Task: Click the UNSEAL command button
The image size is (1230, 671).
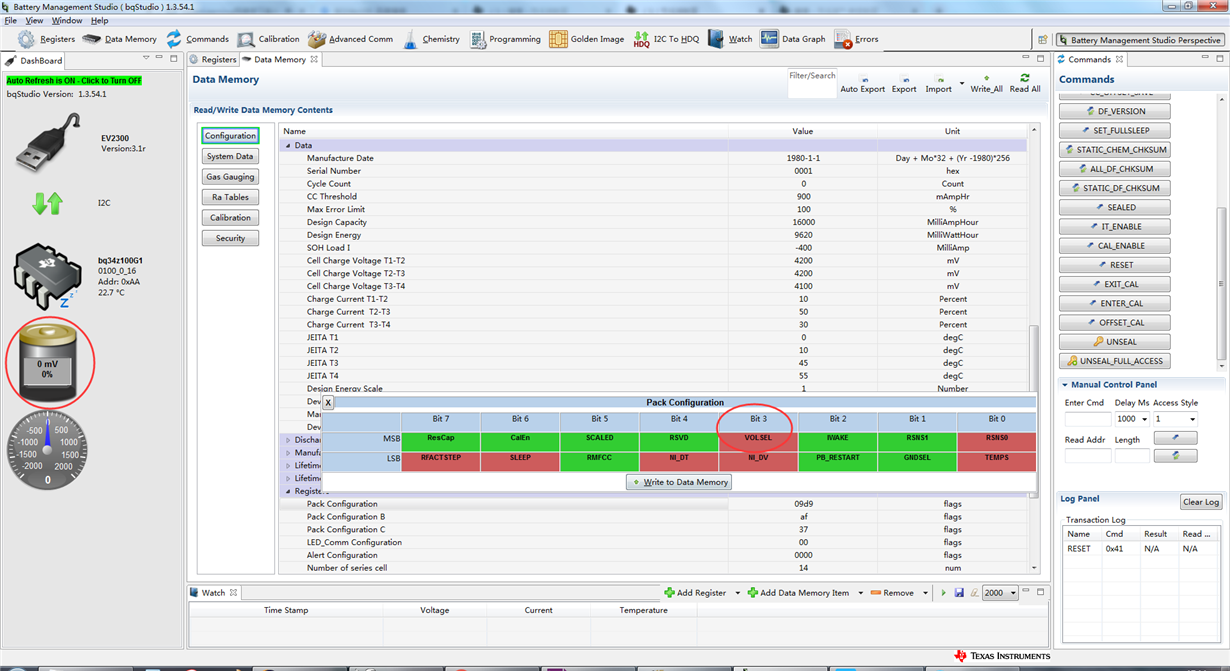Action: pyautogui.click(x=1114, y=342)
